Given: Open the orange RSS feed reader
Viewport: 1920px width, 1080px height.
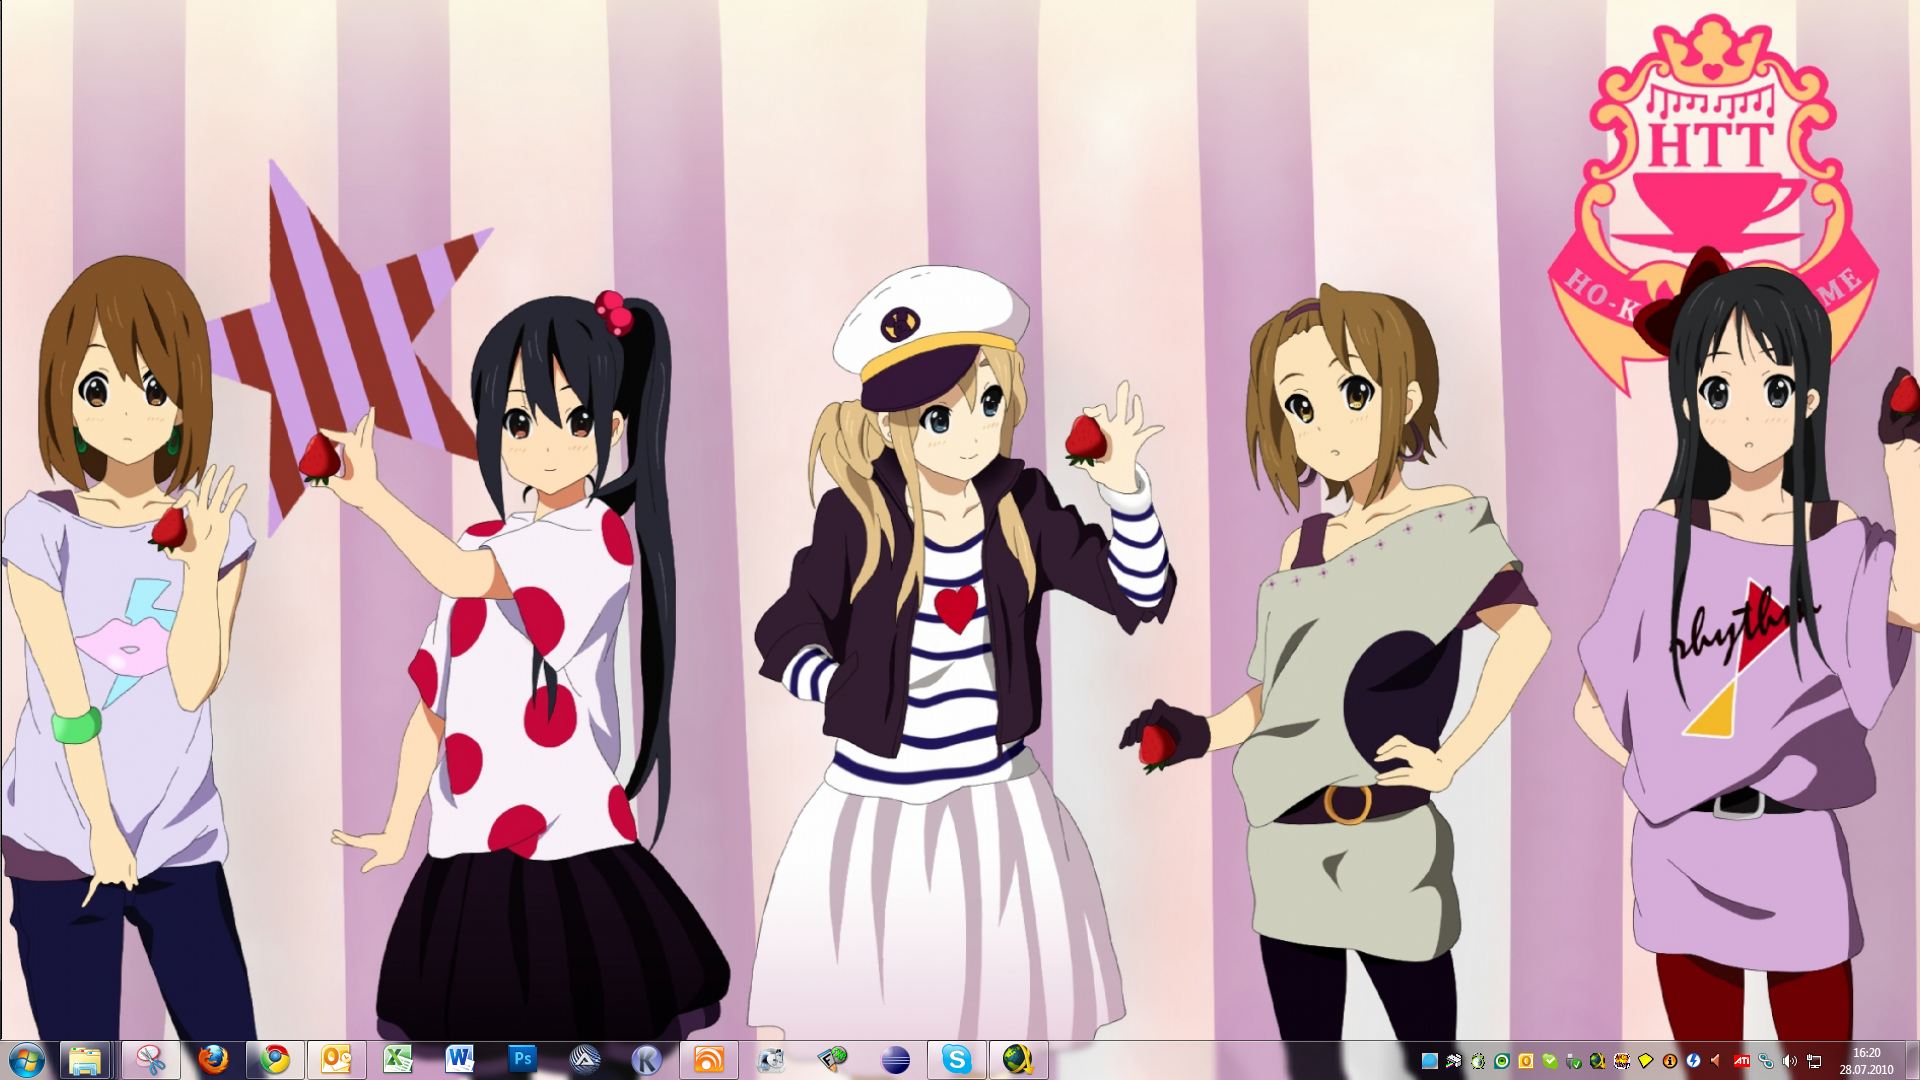Looking at the screenshot, I should [708, 1059].
